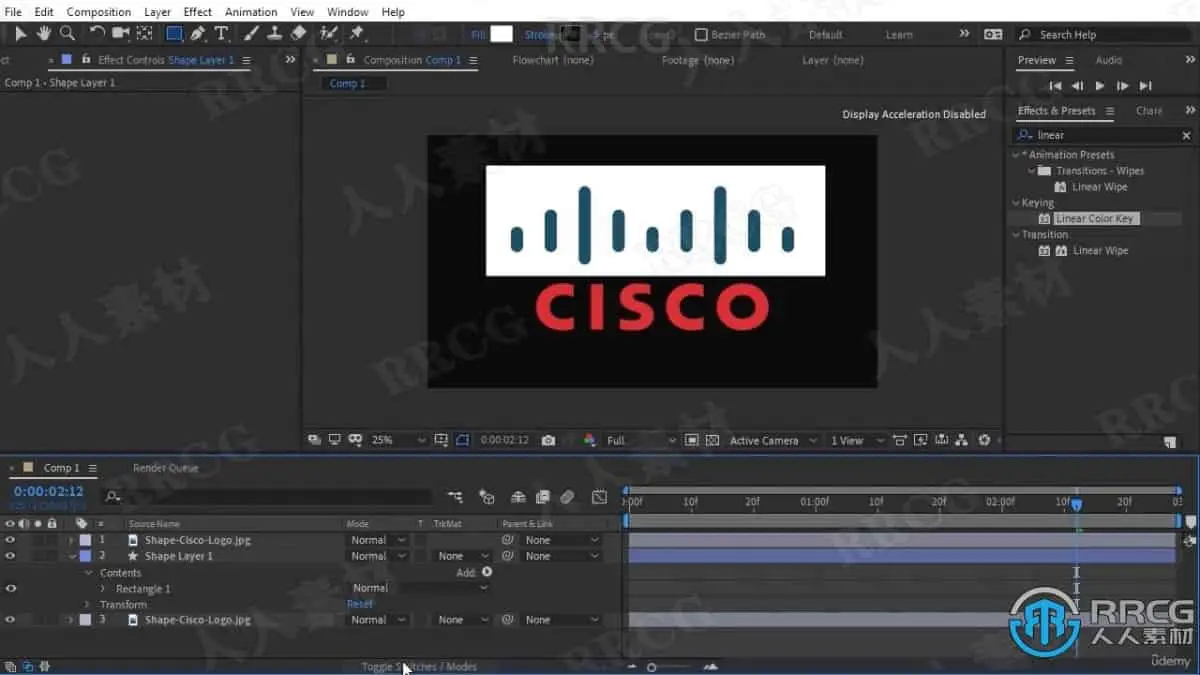
Task: Hide layer 3 Shape-Cisco-Logo.jpg eye toggle
Action: [x=11, y=620]
